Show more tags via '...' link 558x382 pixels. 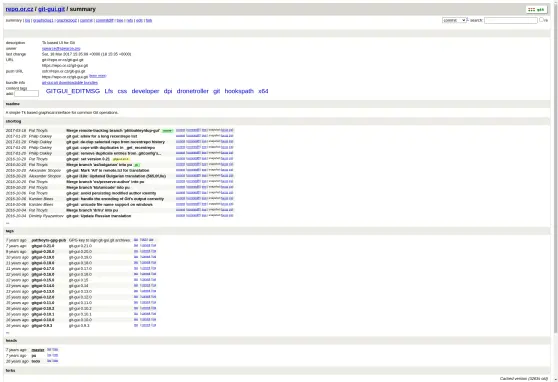[7, 333]
